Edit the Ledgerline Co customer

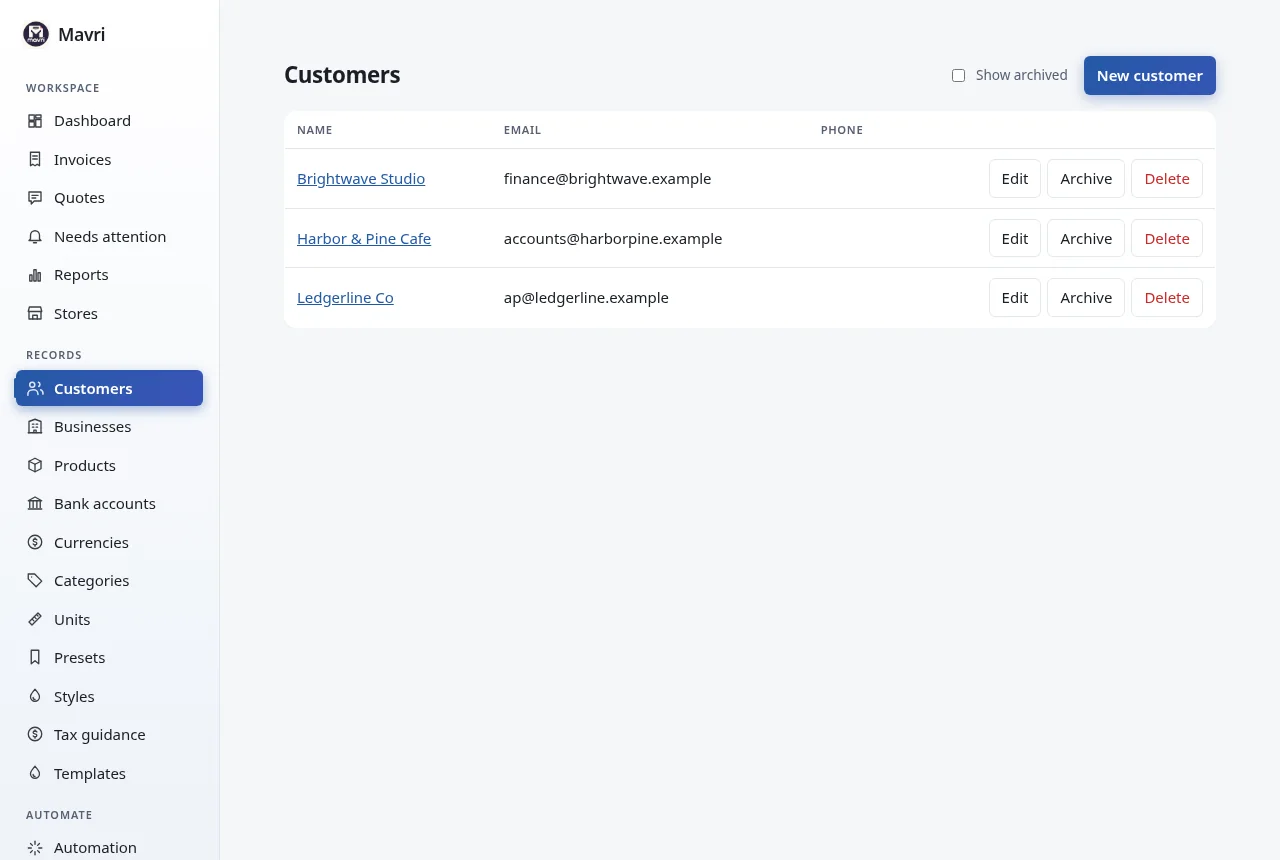(1015, 297)
